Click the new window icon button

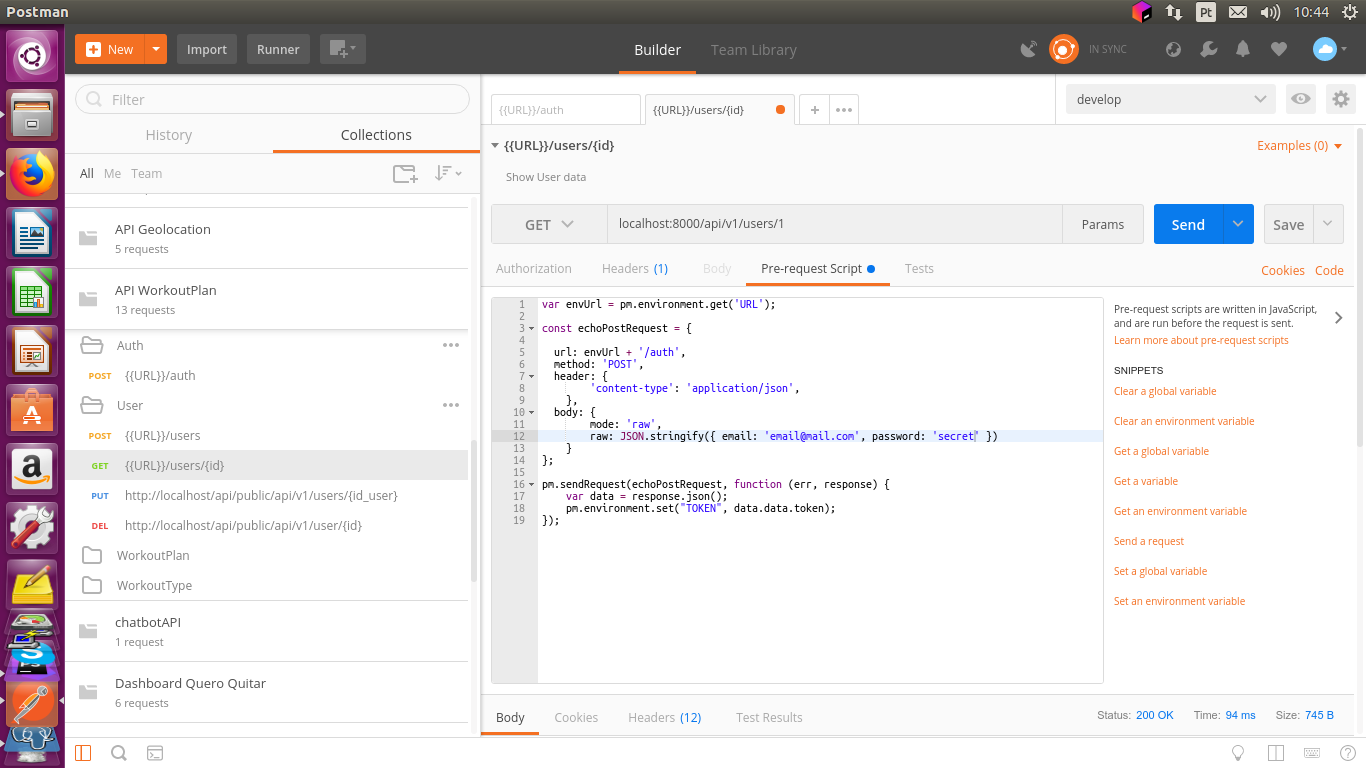[343, 49]
